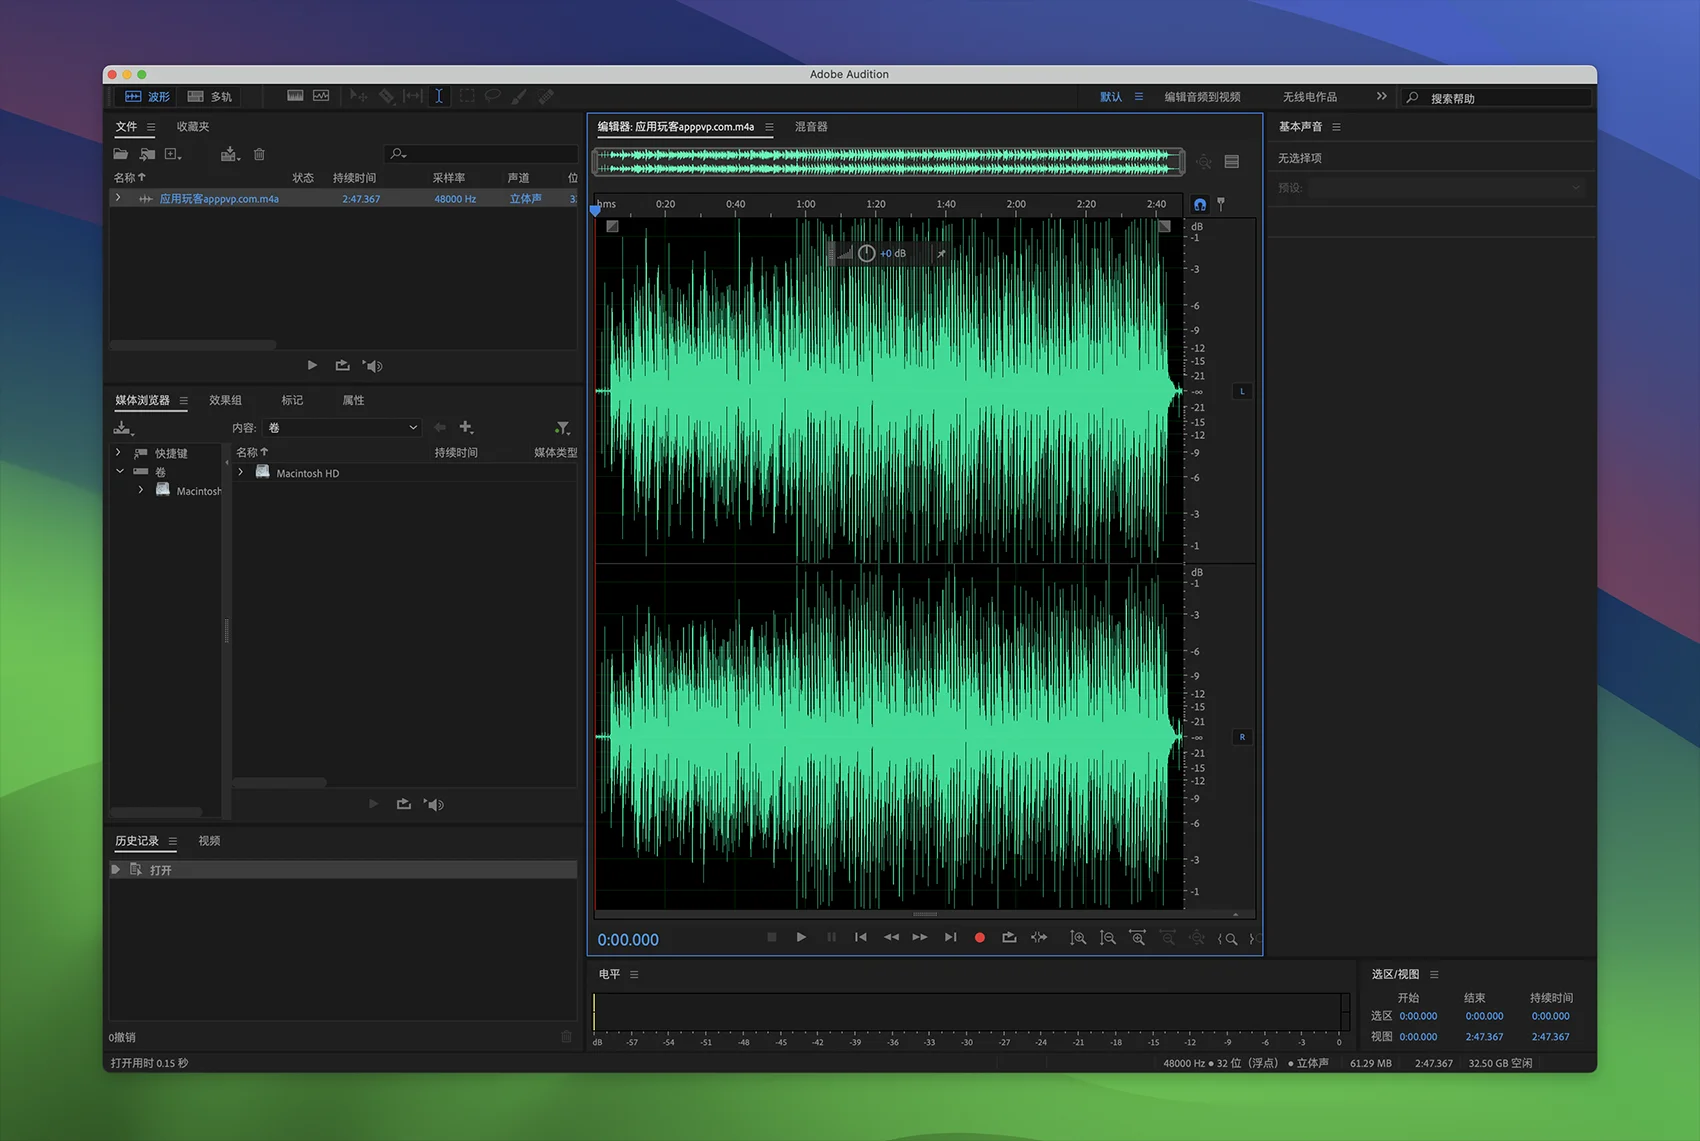Zoom in time in the editor

coord(1137,938)
